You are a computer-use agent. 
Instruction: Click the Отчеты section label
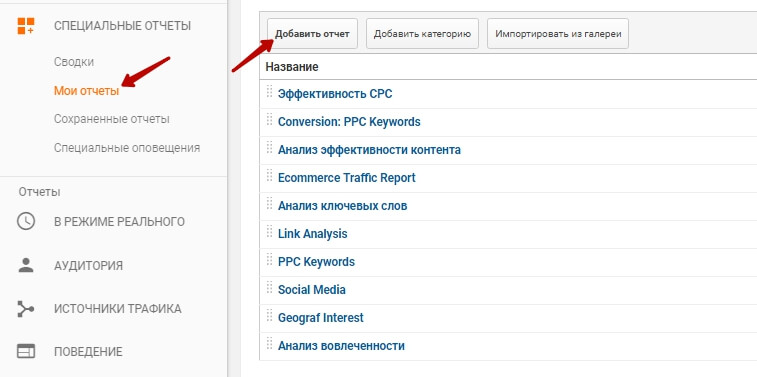[x=40, y=192]
